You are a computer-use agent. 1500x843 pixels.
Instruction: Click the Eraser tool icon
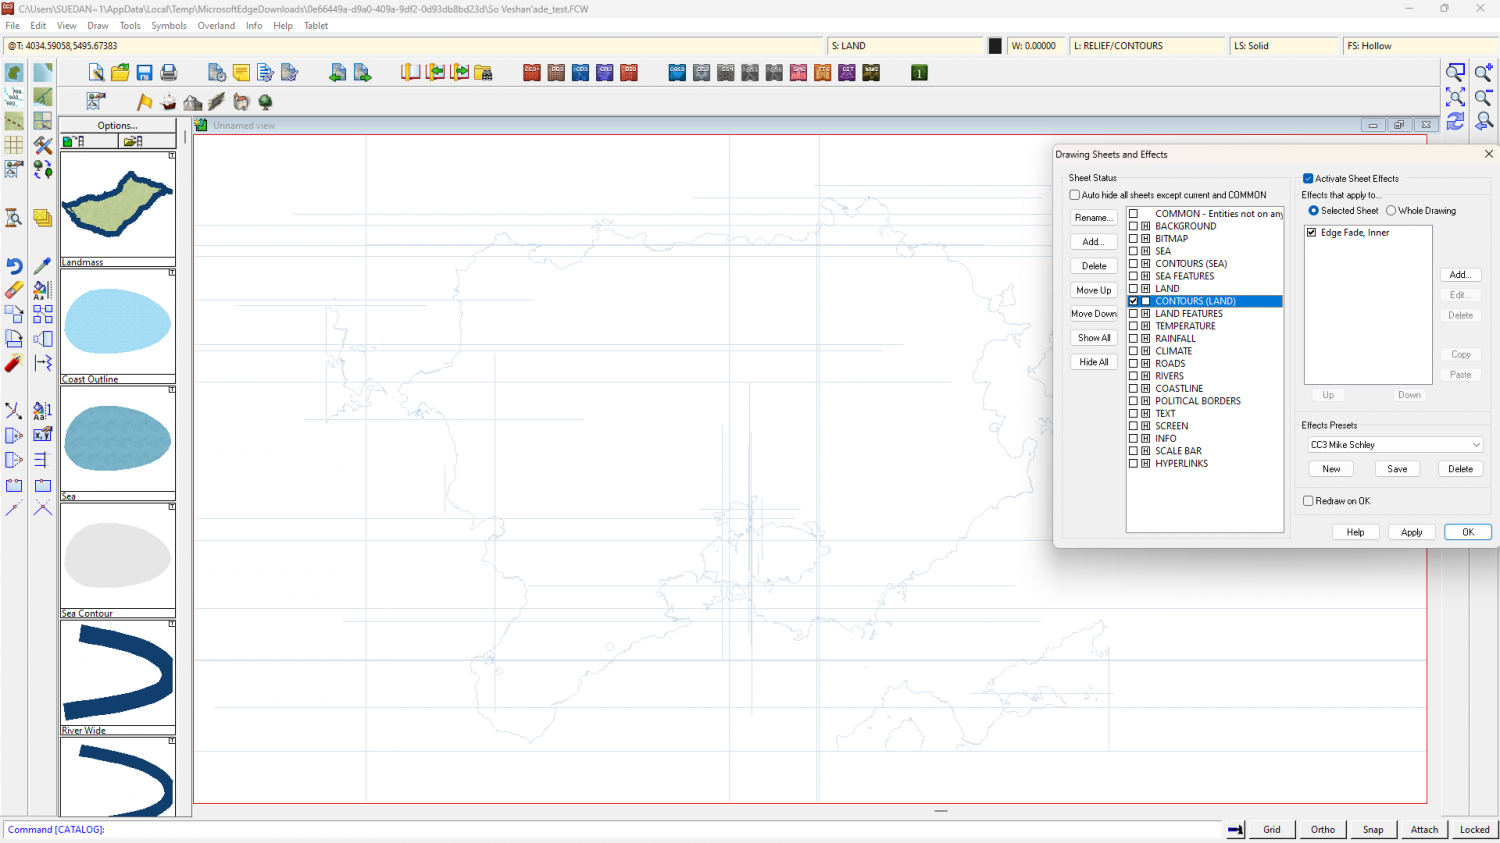(x=14, y=290)
